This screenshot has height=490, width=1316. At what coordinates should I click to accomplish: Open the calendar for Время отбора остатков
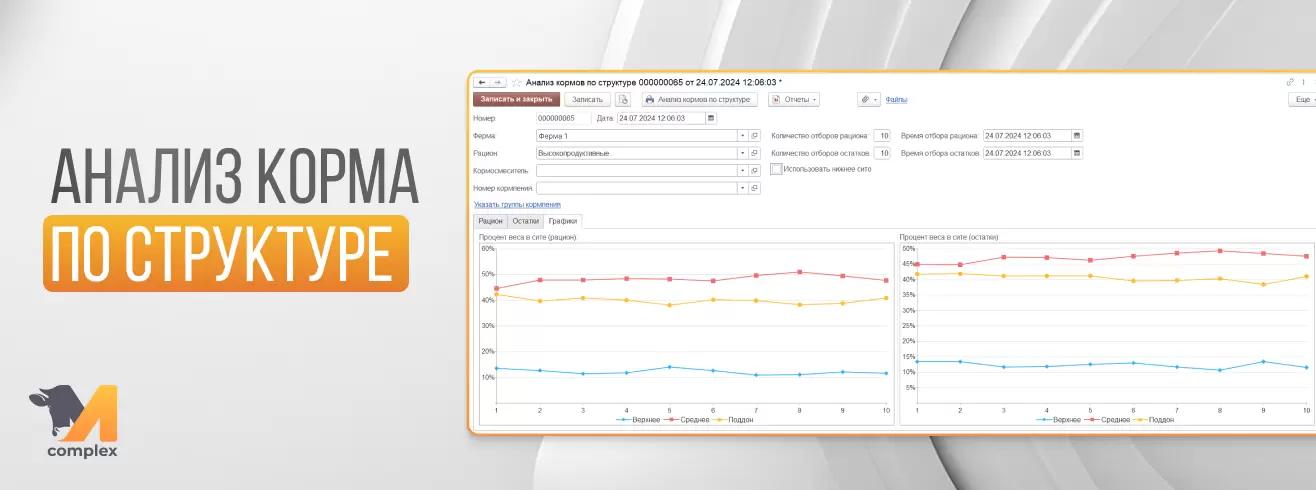[1077, 153]
